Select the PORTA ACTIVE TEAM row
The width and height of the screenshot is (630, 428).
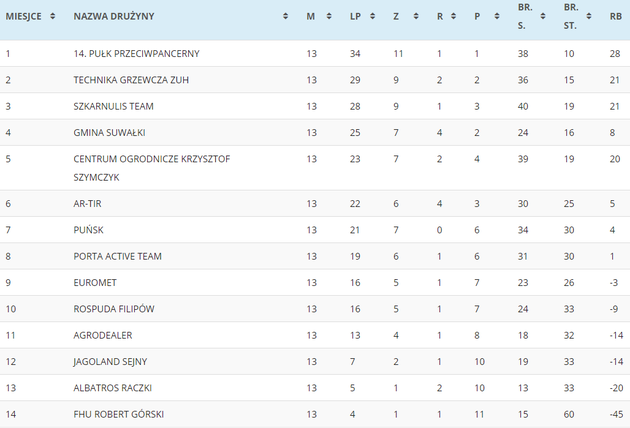tap(315, 256)
